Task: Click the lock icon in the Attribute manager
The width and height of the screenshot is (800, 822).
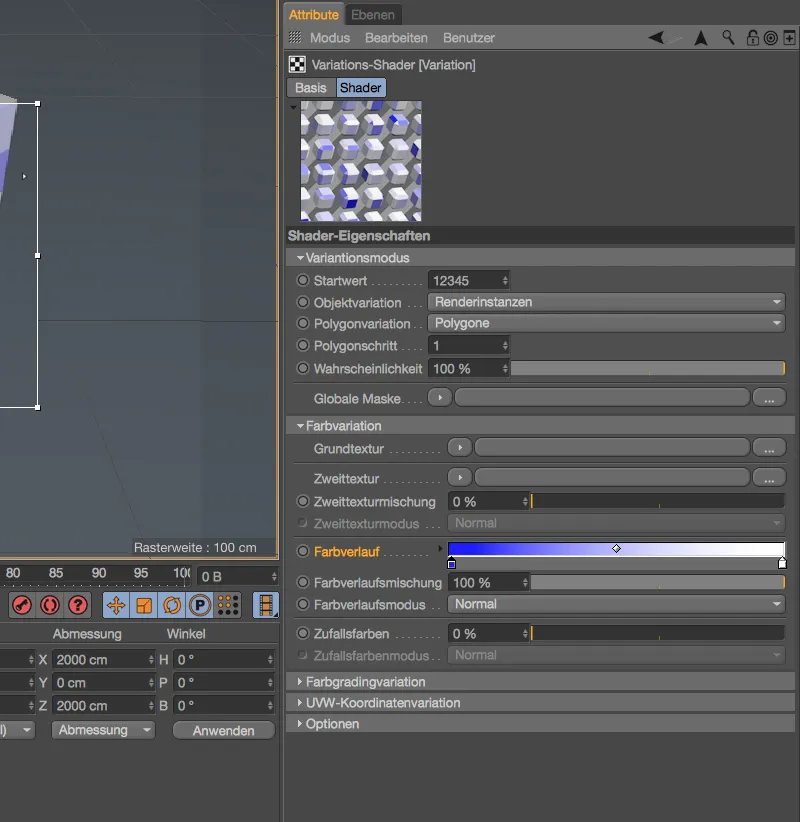Action: [x=752, y=37]
